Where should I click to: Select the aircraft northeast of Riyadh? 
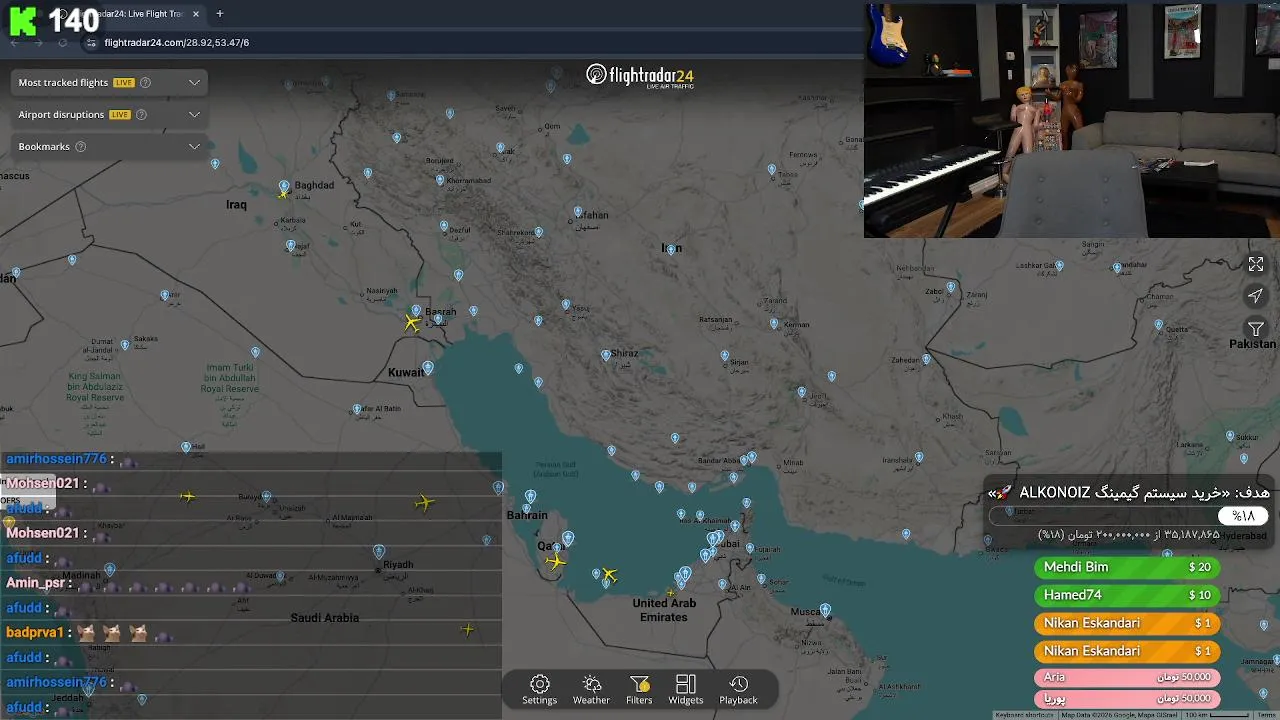coord(424,502)
